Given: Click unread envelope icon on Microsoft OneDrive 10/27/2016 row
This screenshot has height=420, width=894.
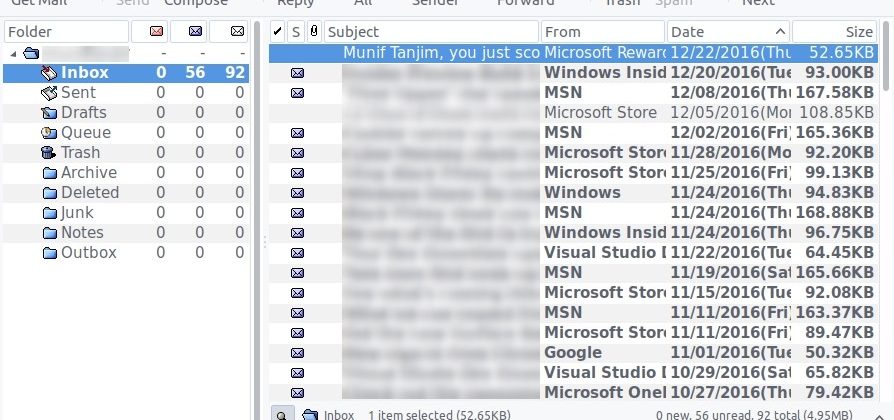Looking at the screenshot, I should coord(297,393).
